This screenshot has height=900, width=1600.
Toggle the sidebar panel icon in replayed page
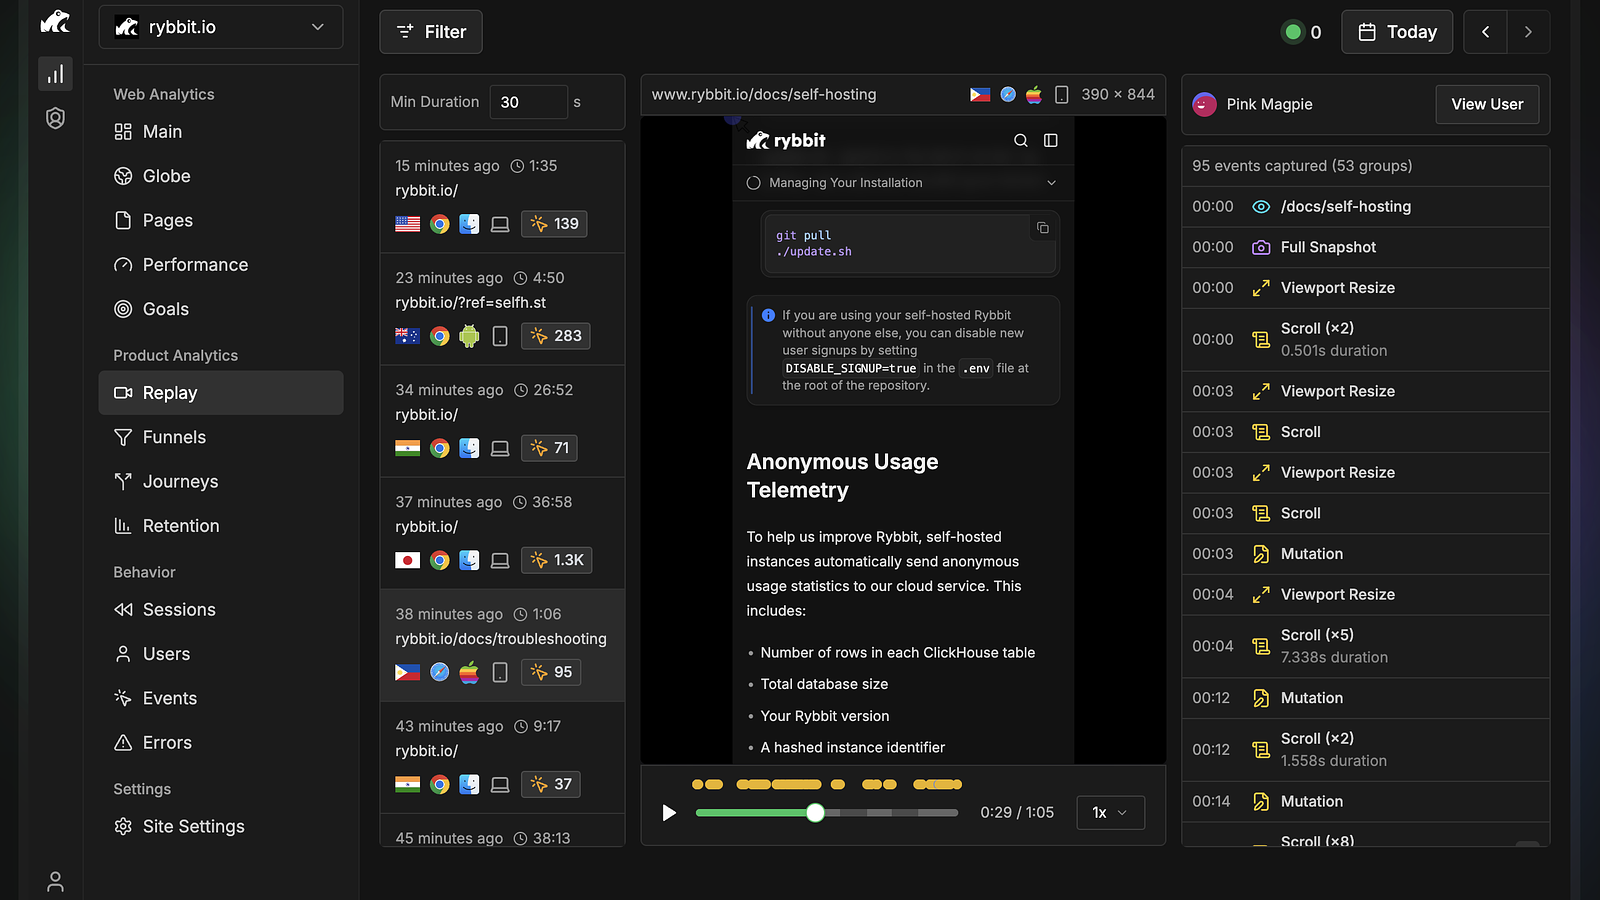(1050, 141)
